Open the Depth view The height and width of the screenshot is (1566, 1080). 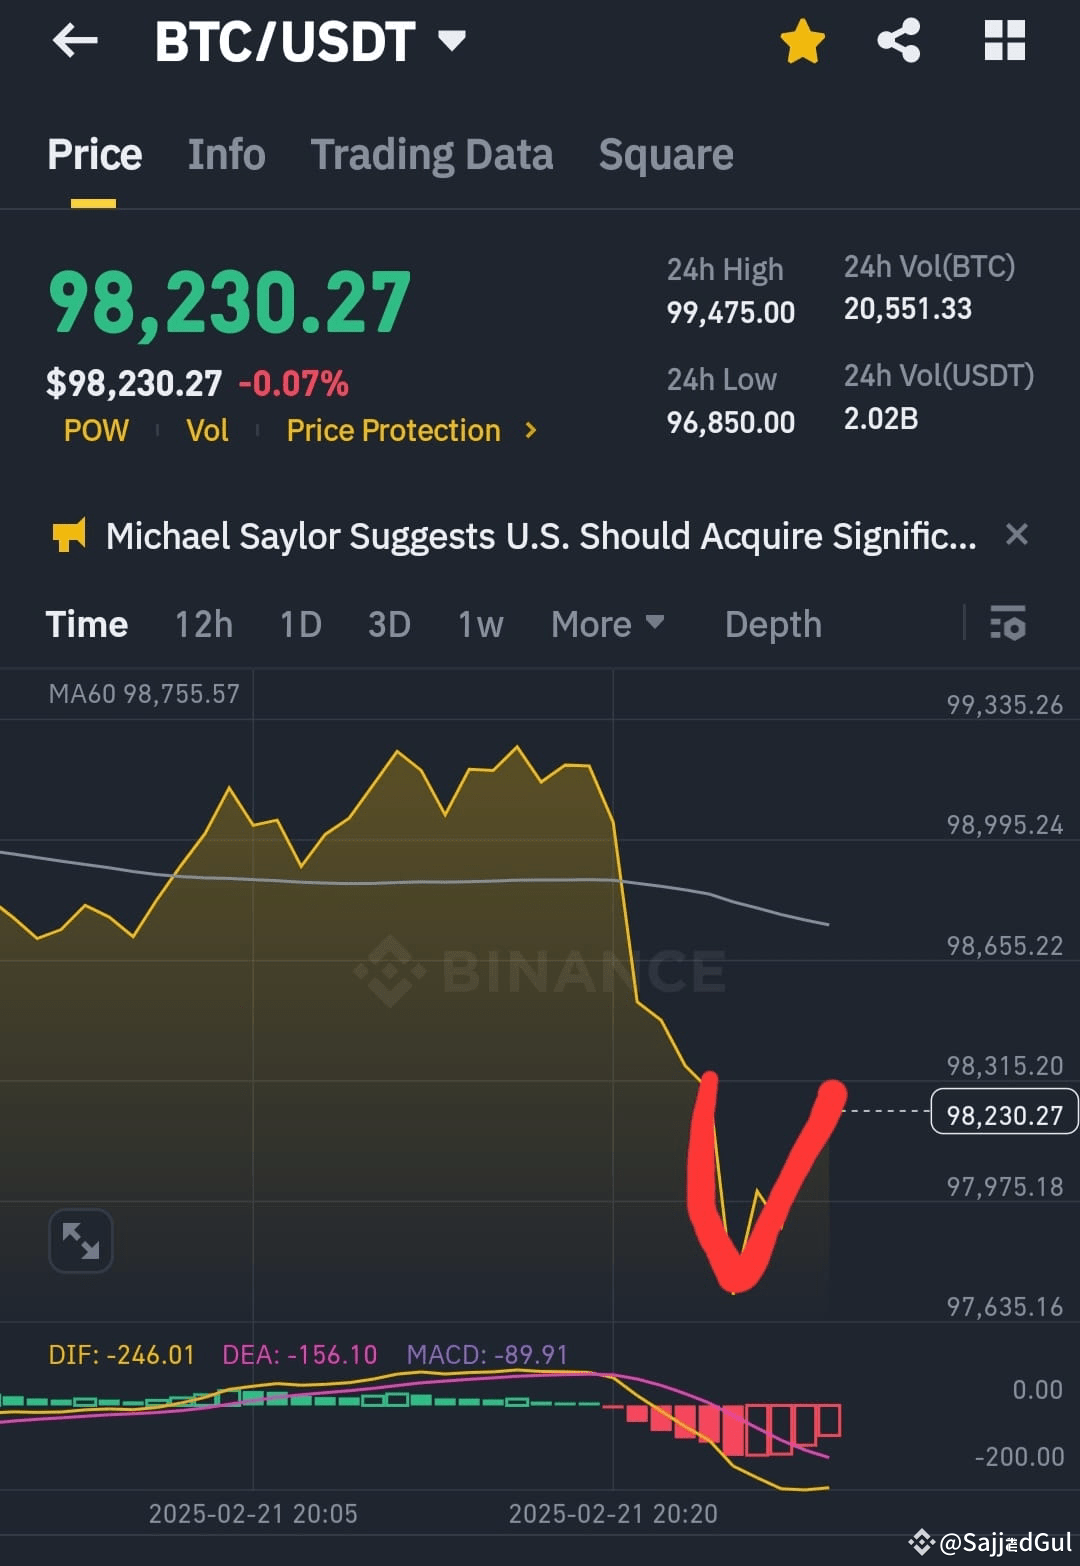tap(772, 623)
